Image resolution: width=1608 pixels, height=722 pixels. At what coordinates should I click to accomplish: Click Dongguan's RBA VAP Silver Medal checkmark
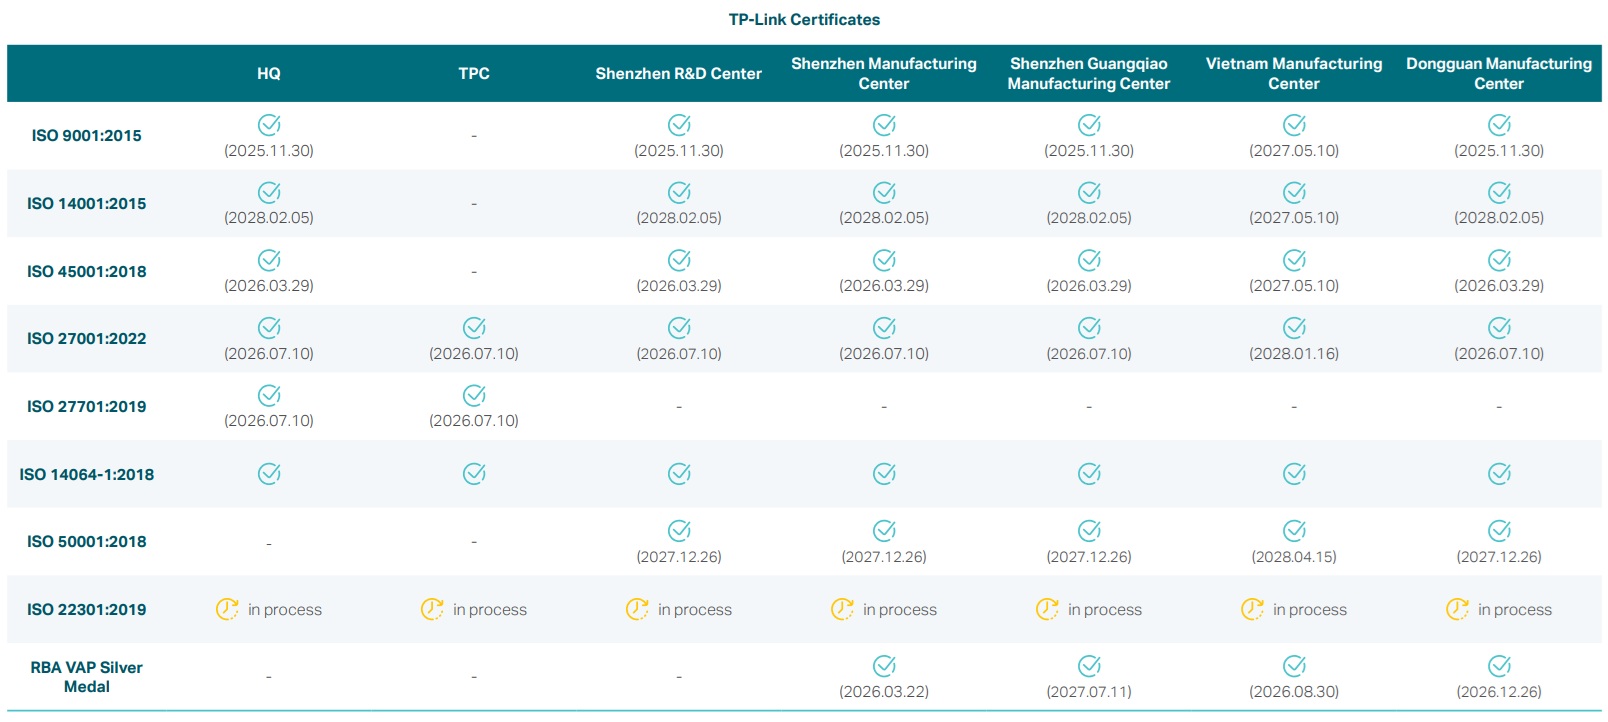pos(1499,666)
